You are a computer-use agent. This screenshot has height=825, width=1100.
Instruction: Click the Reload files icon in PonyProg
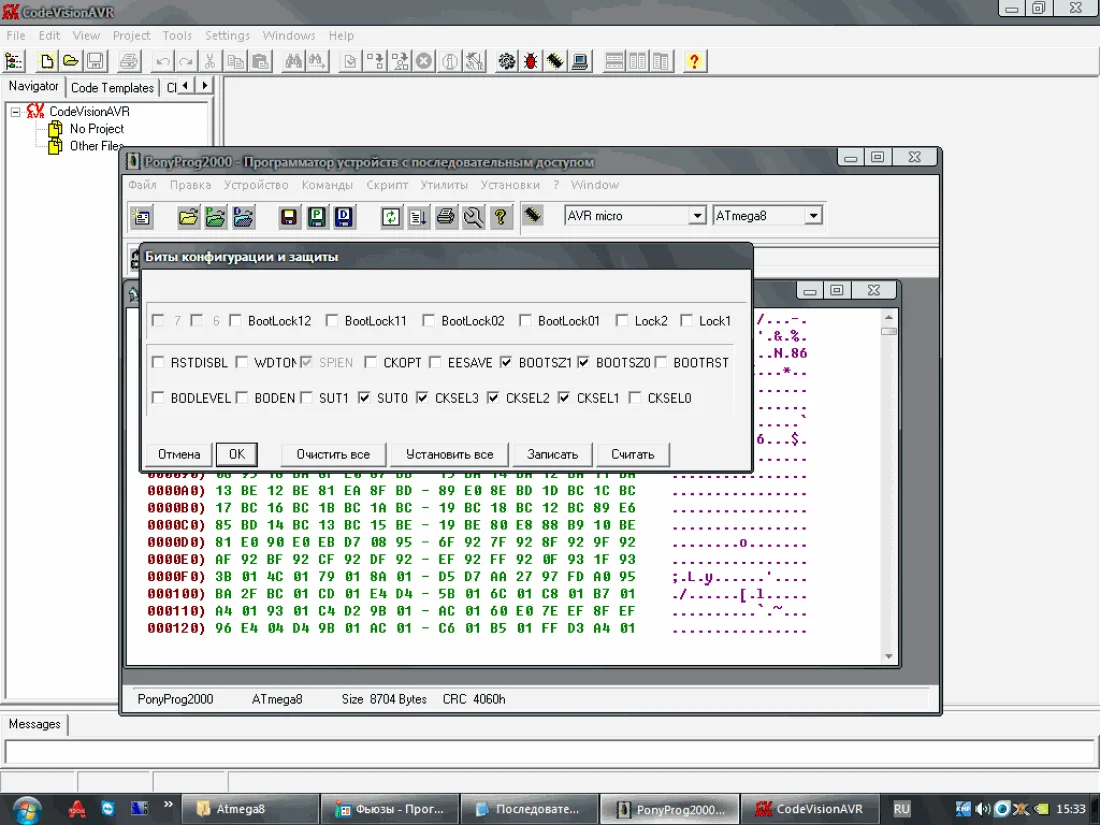pyautogui.click(x=391, y=217)
